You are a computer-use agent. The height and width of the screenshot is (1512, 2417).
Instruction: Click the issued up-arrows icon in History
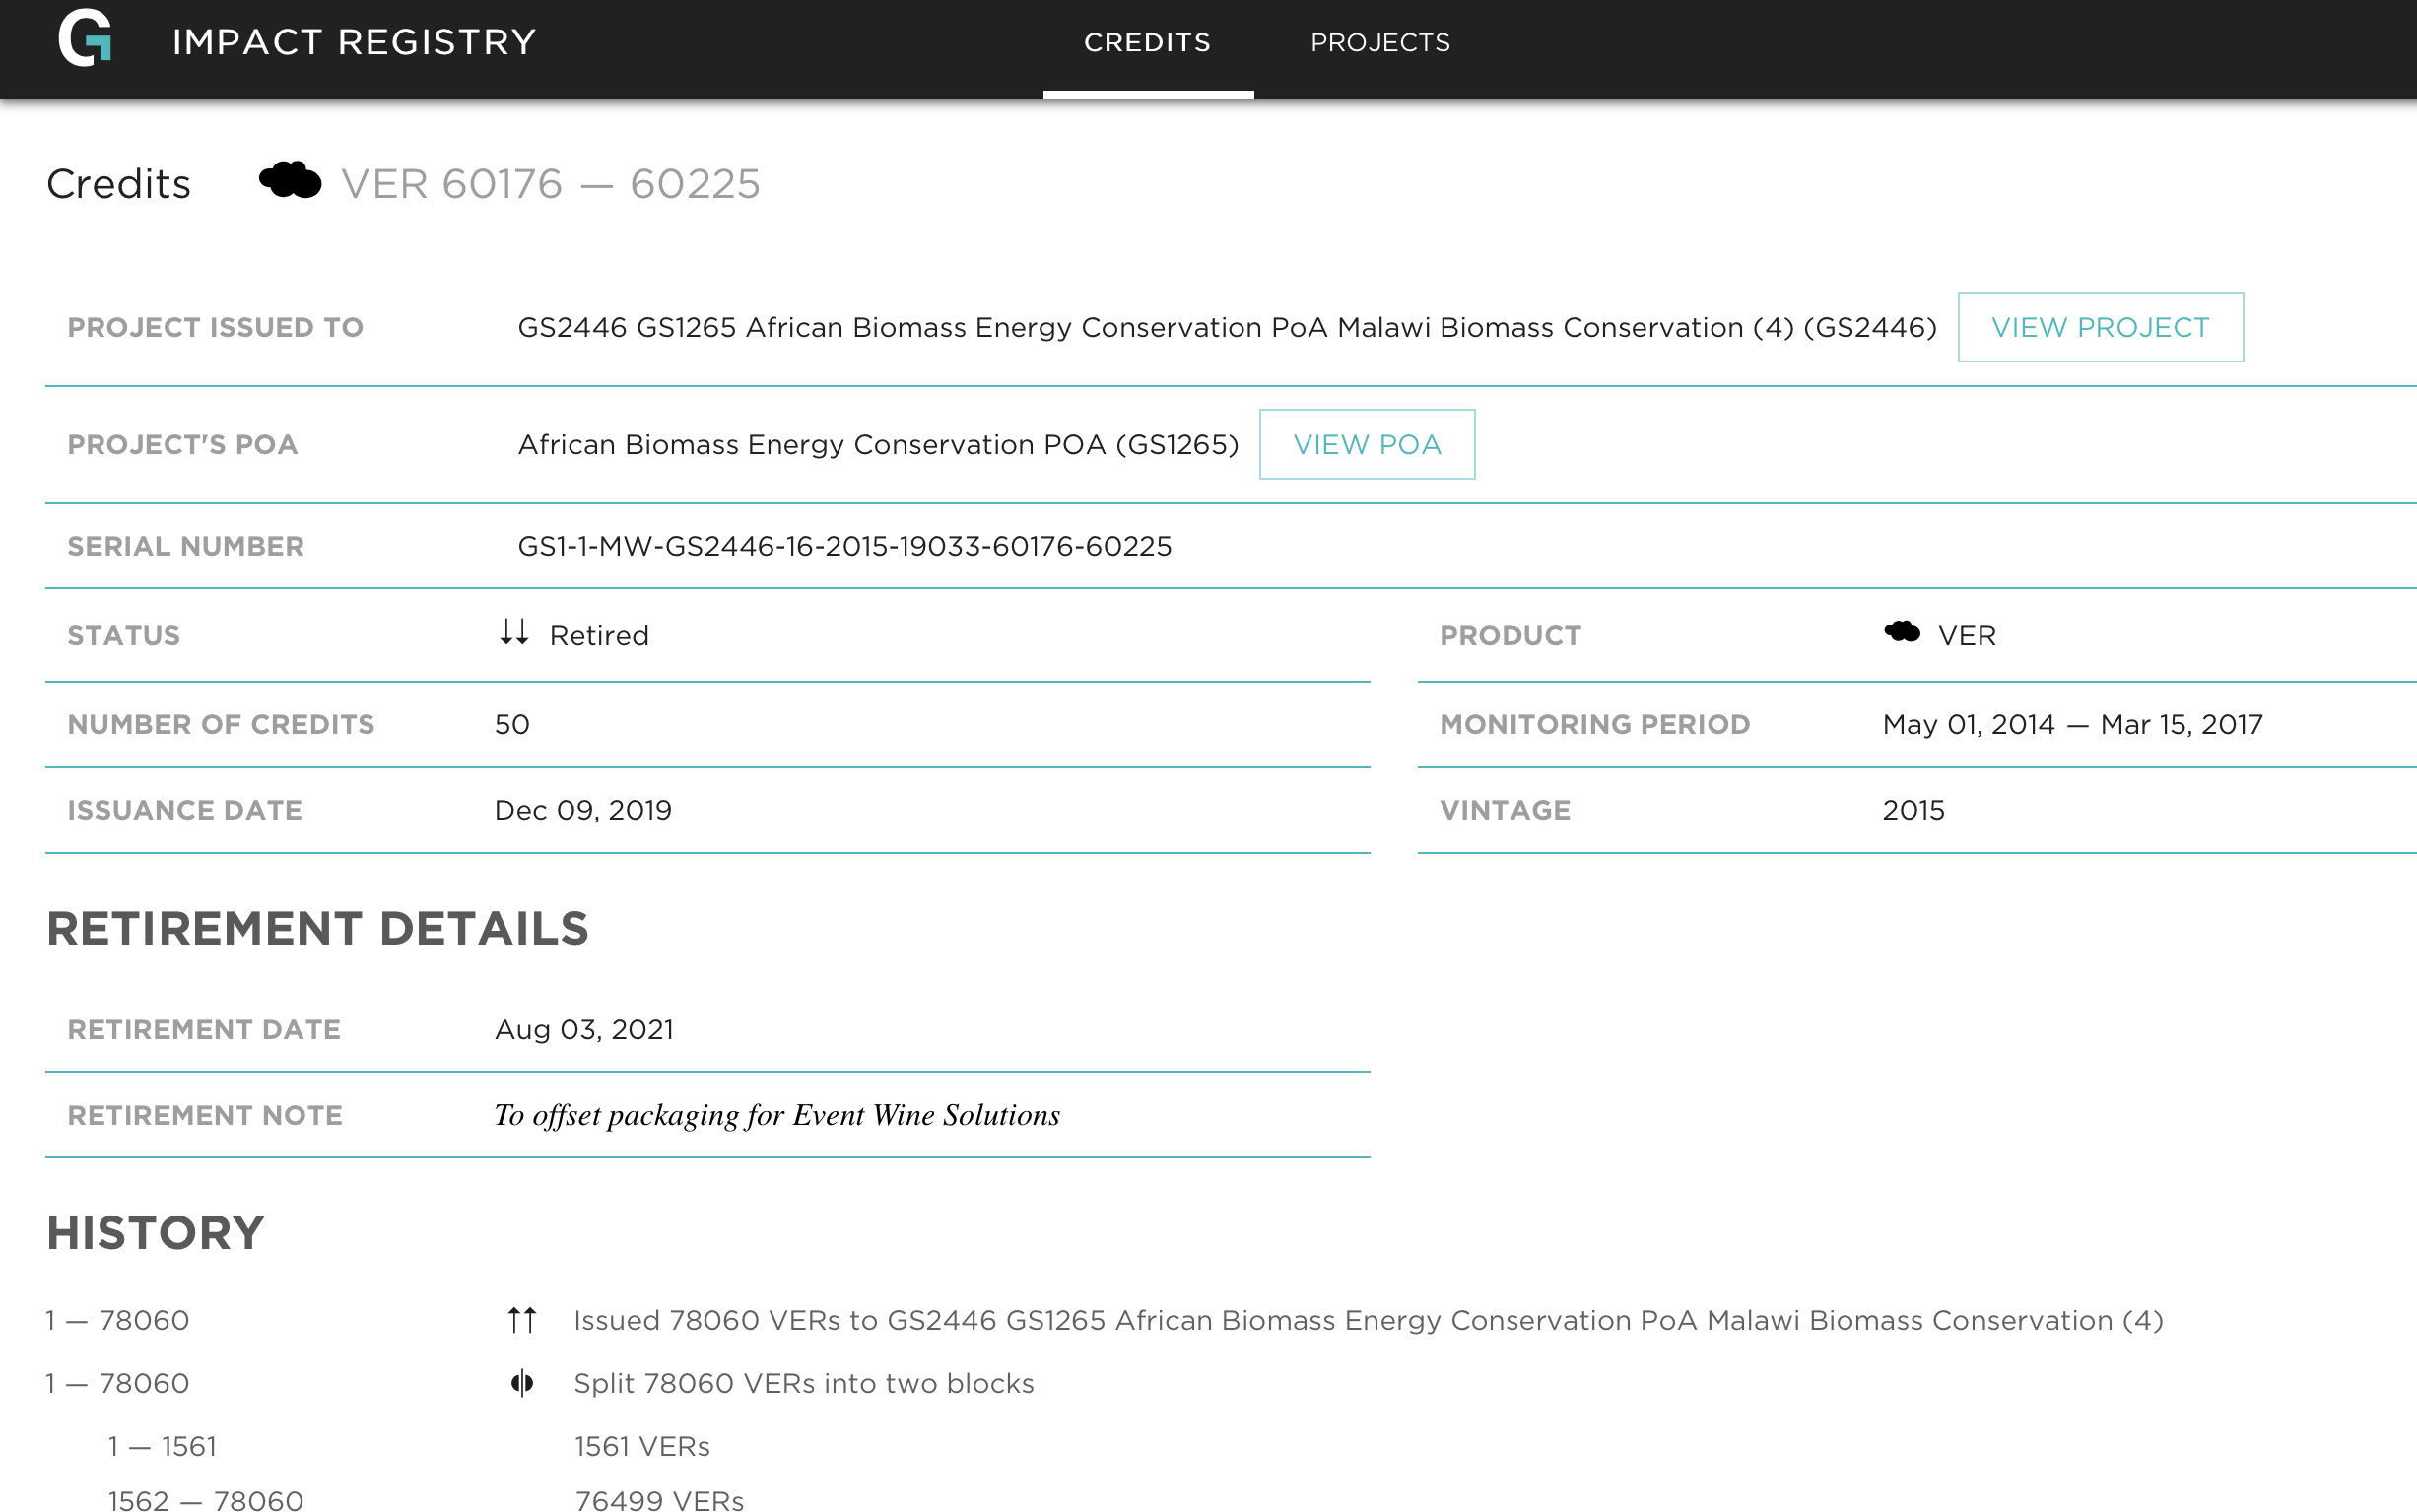(522, 1320)
